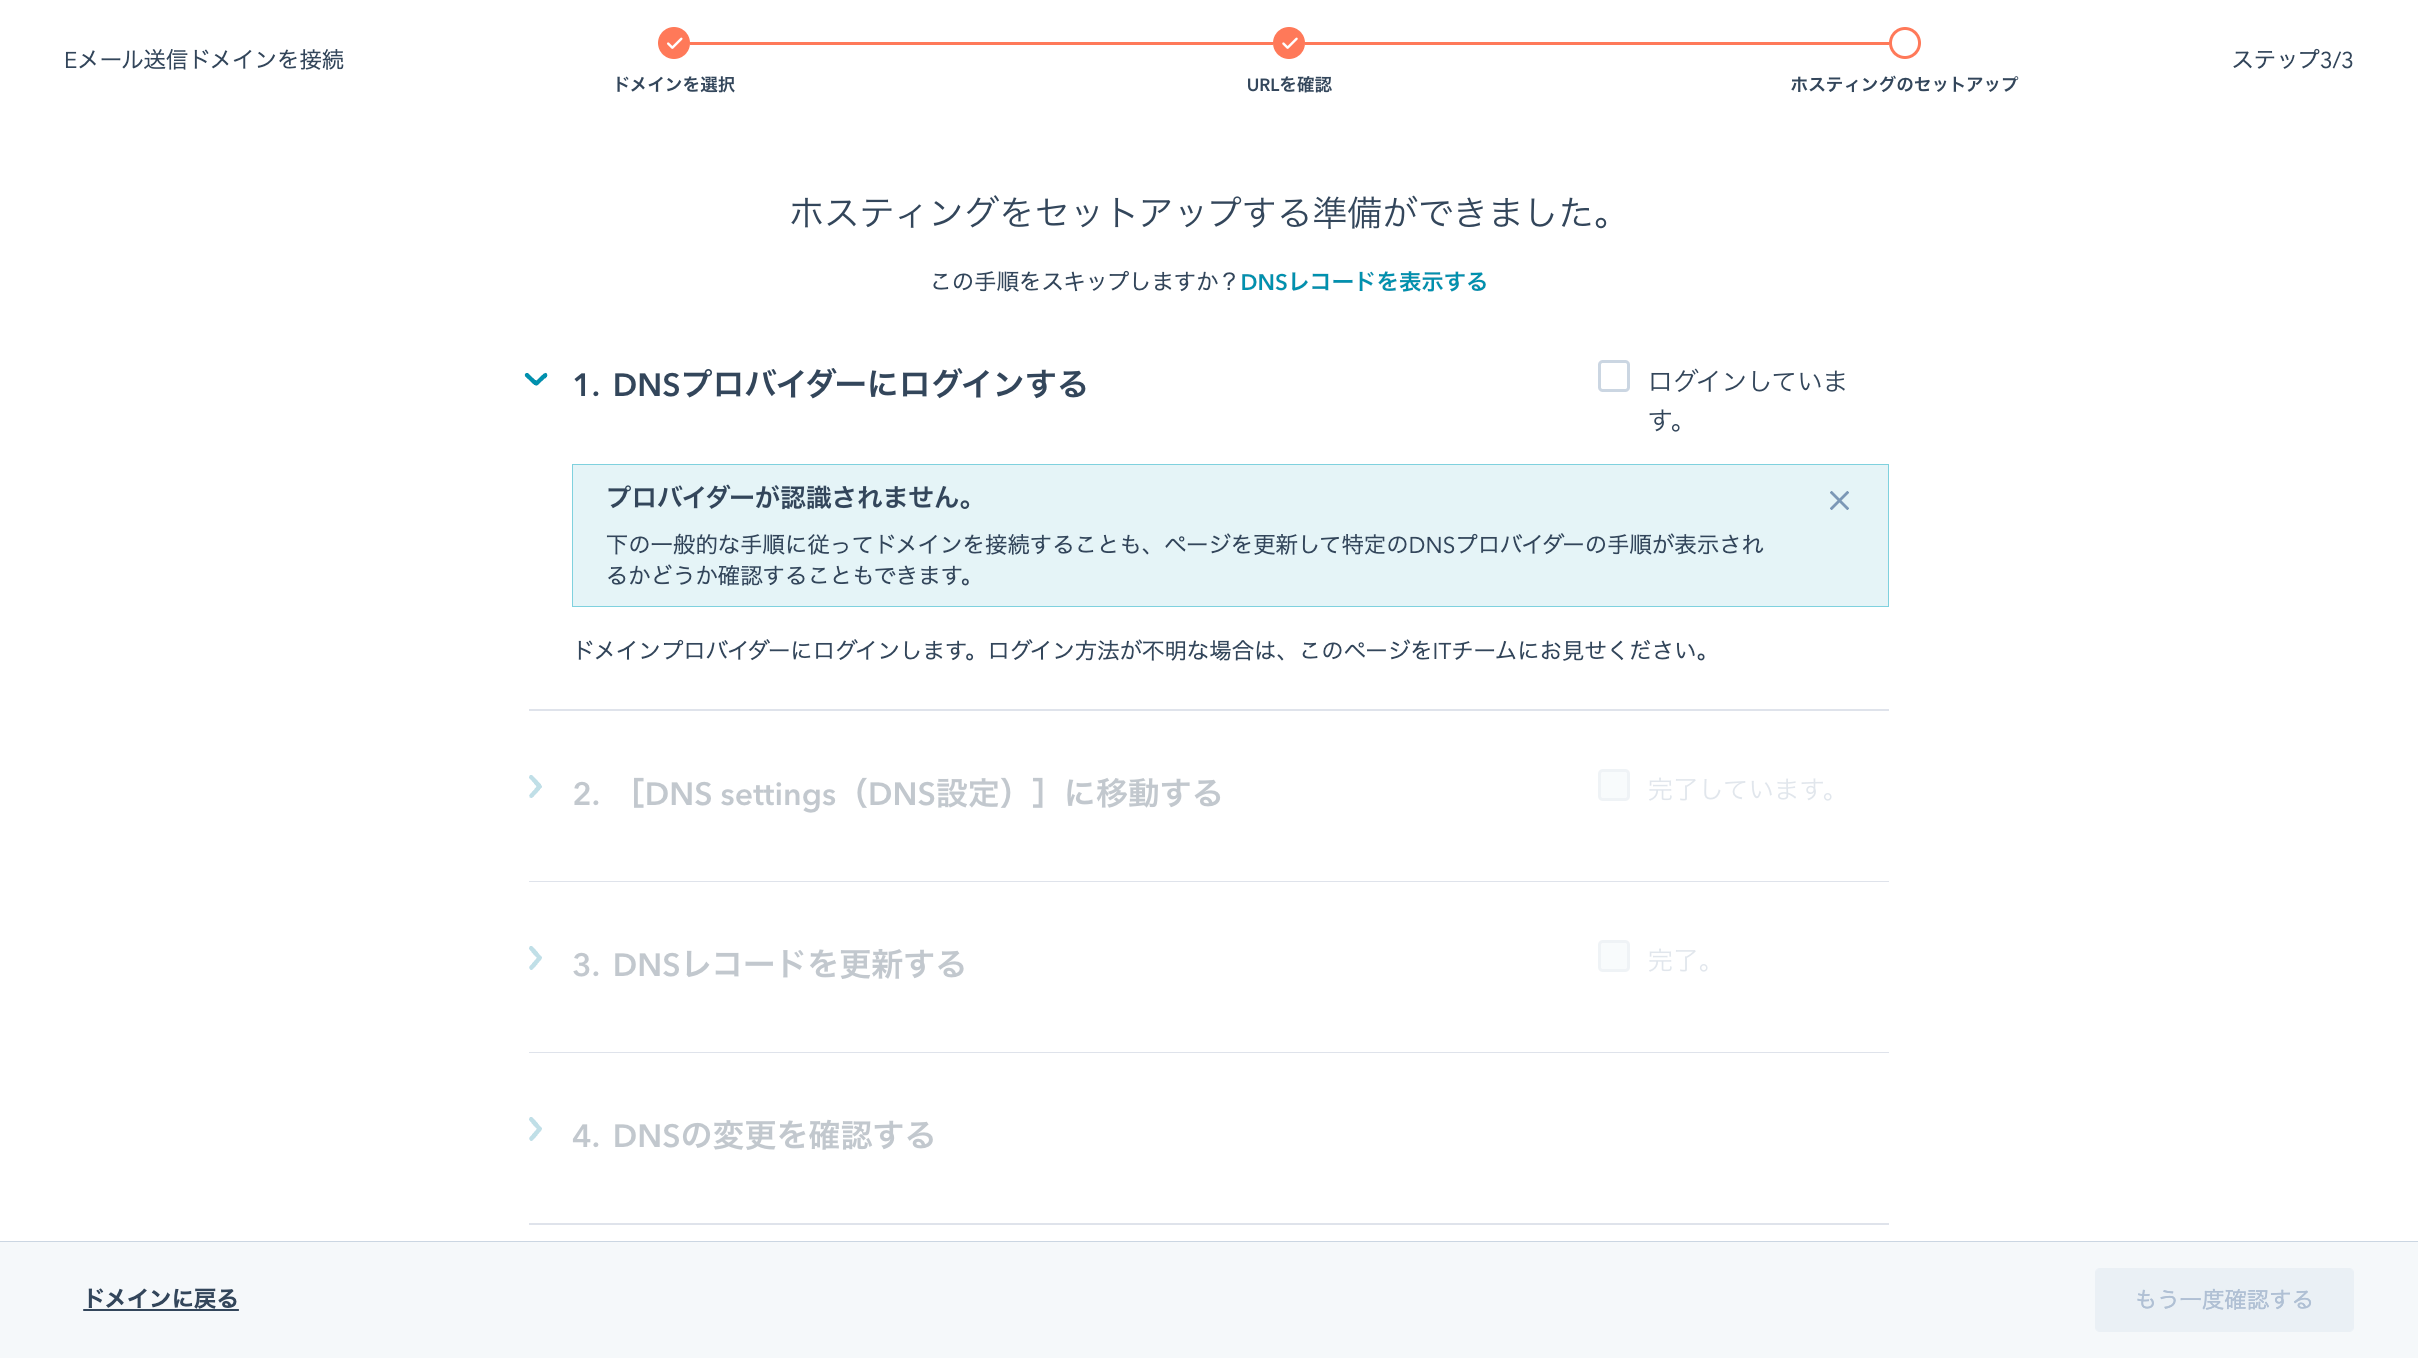
Task: Click the プロバイダーが認識されません alert heading
Action: (791, 497)
